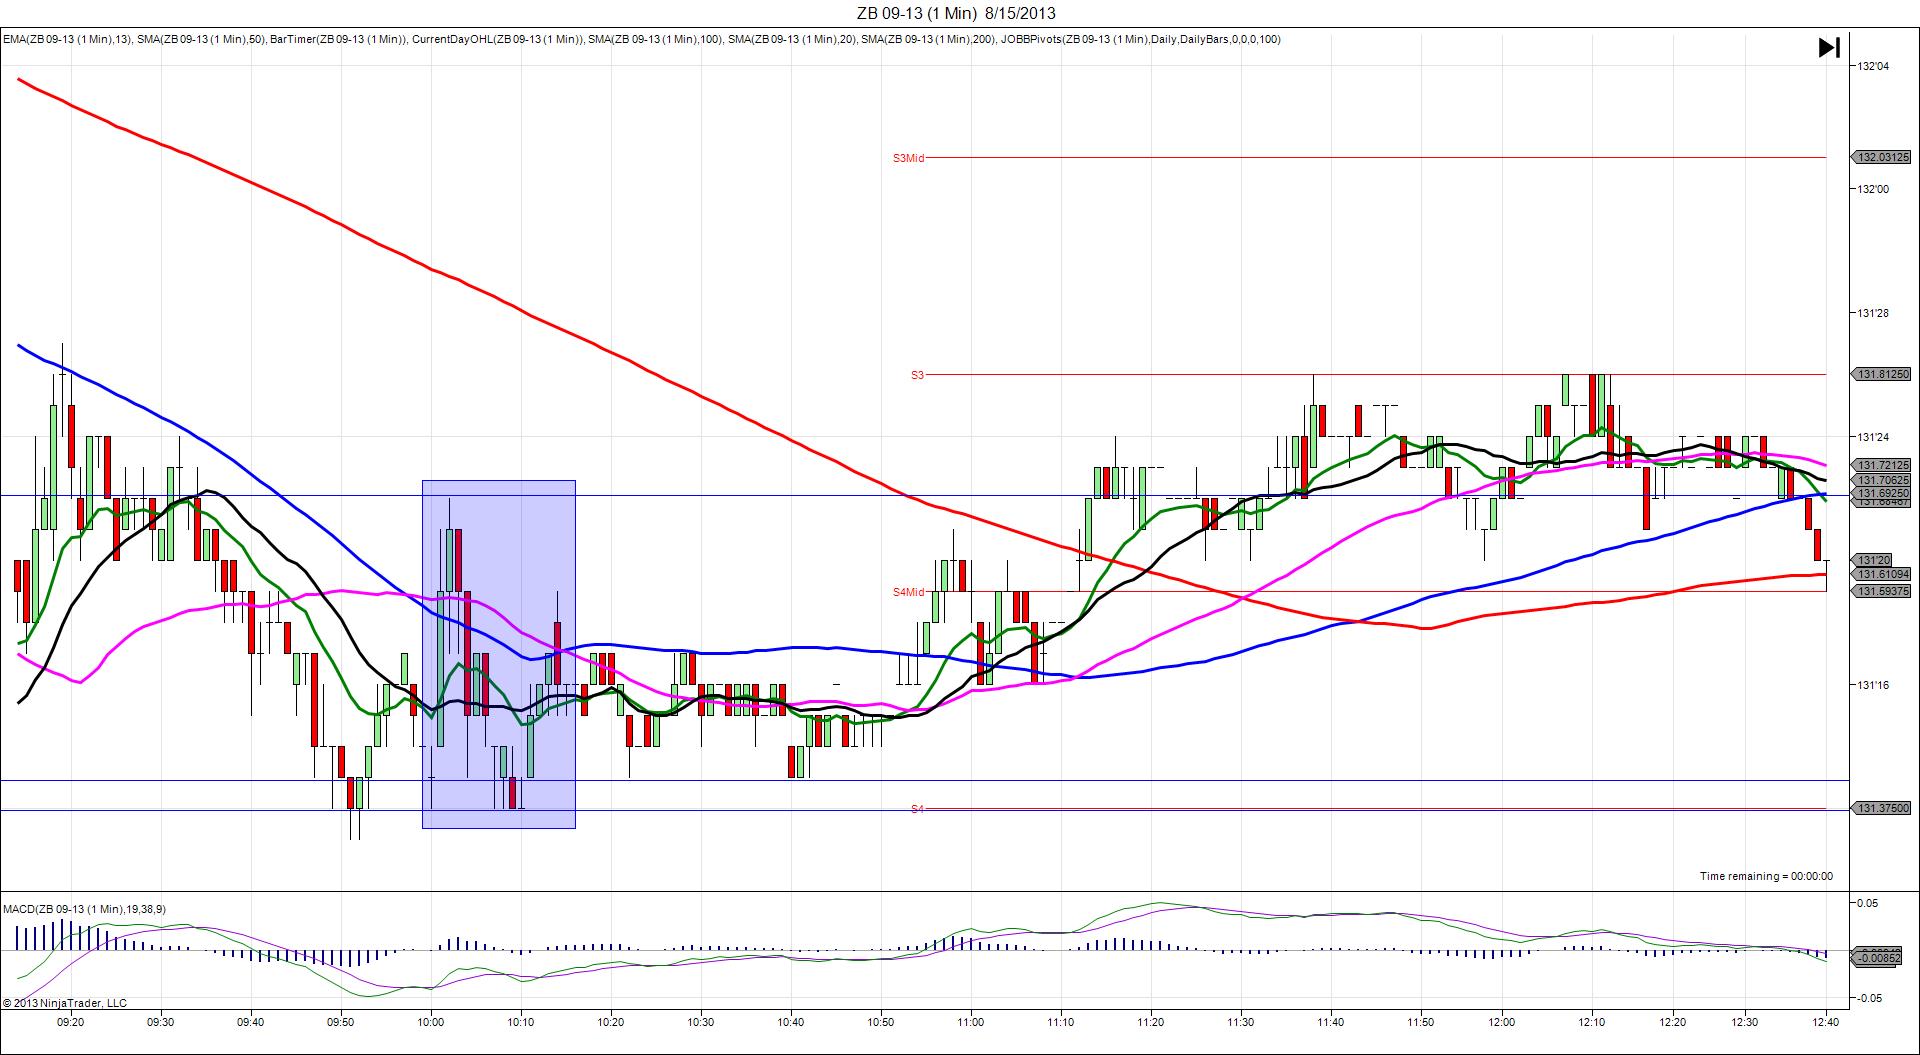Screen dimensions: 1920x1055
Task: Click the 131.59375 price marker
Action: pyautogui.click(x=1883, y=591)
